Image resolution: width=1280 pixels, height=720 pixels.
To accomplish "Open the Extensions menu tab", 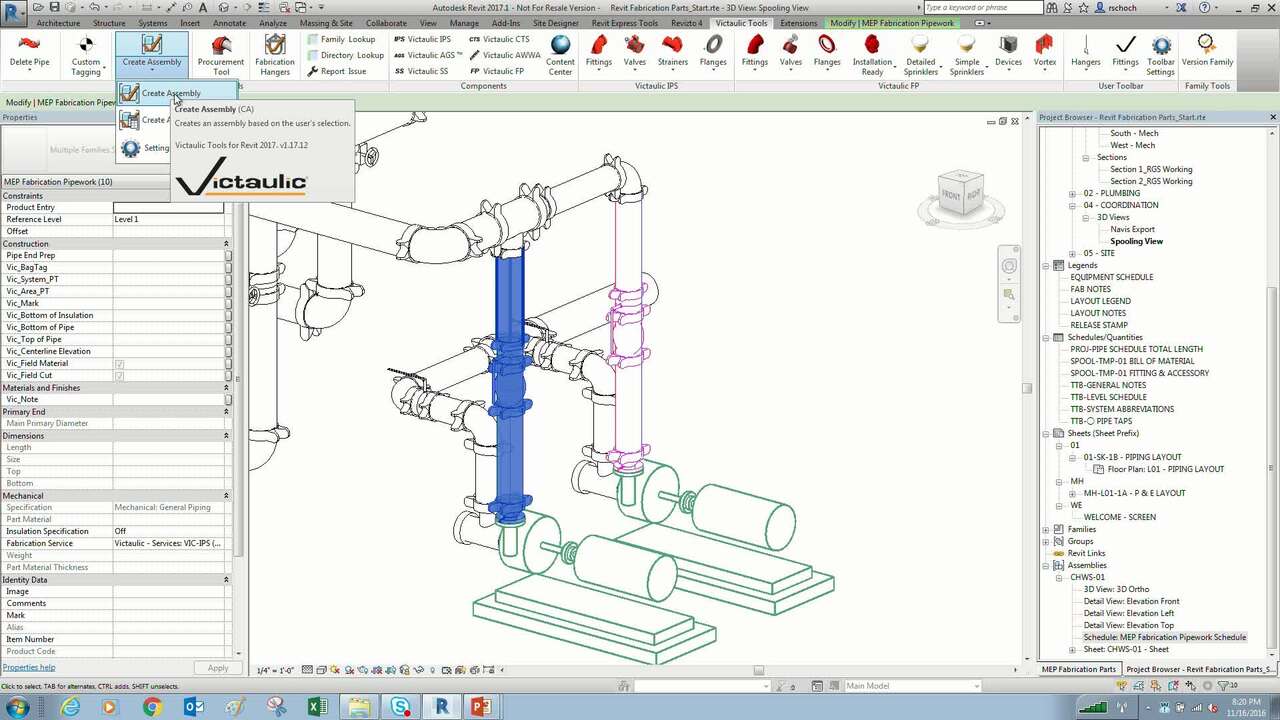I will tap(797, 23).
